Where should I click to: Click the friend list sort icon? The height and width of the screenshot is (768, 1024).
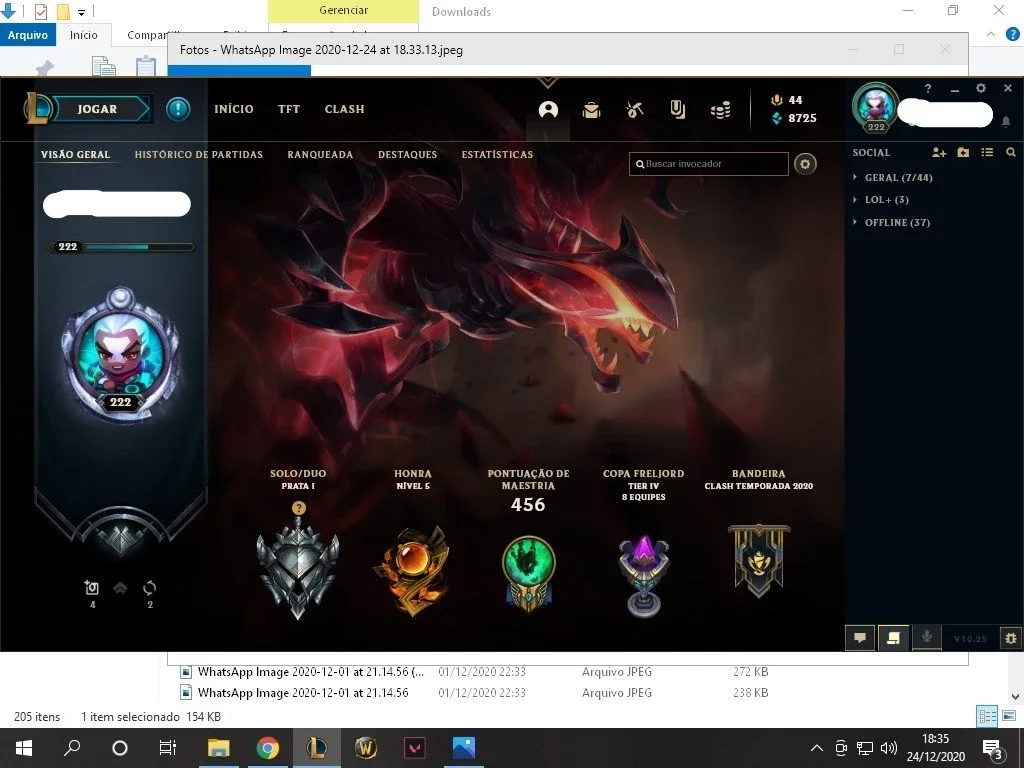[x=987, y=152]
